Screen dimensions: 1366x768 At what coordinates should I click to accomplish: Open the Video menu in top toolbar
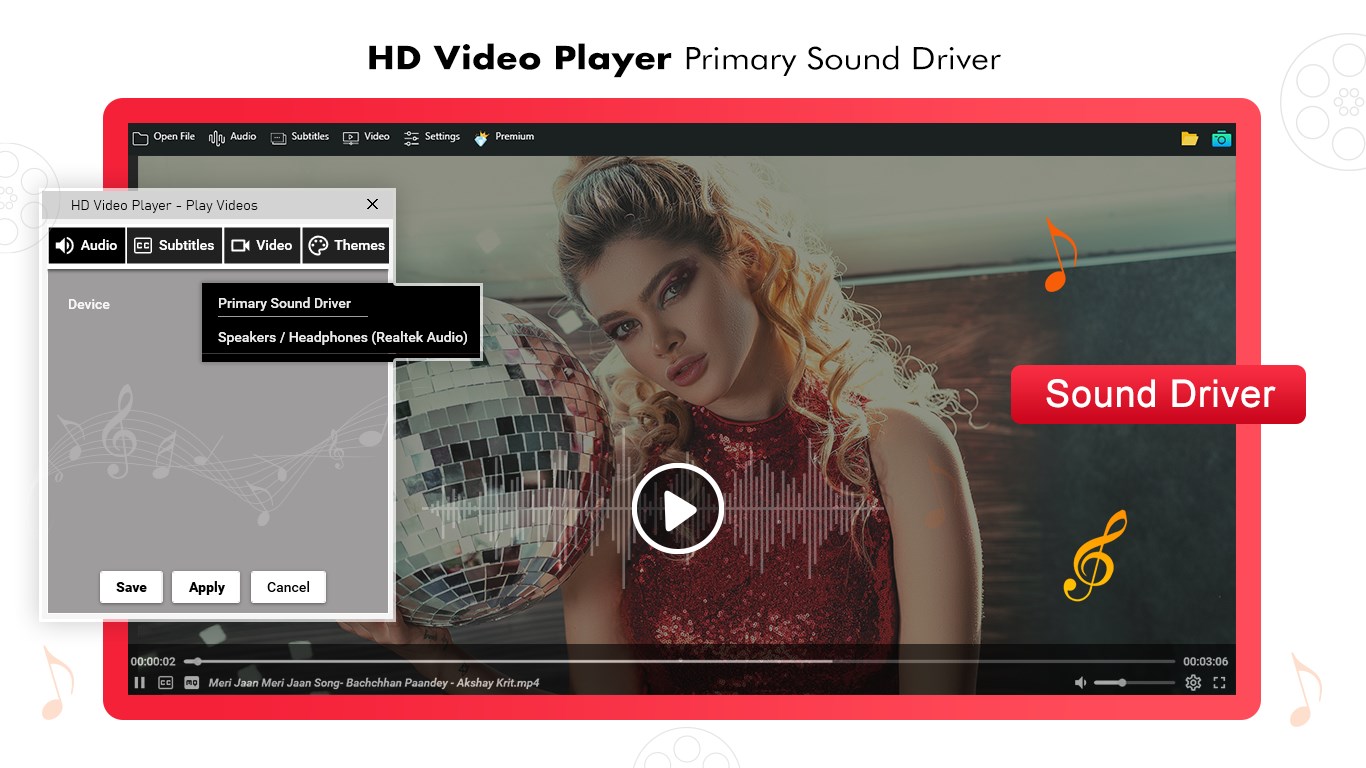[366, 137]
